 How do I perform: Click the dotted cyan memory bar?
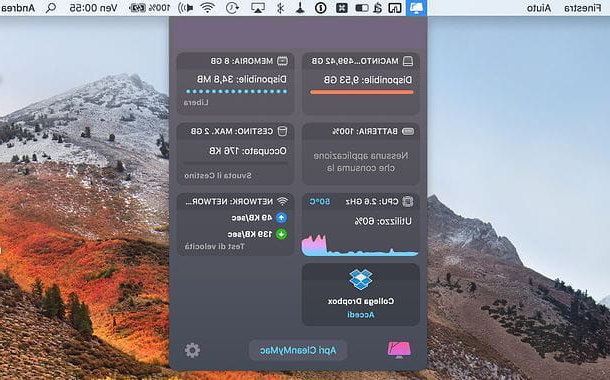pyautogui.click(x=237, y=92)
